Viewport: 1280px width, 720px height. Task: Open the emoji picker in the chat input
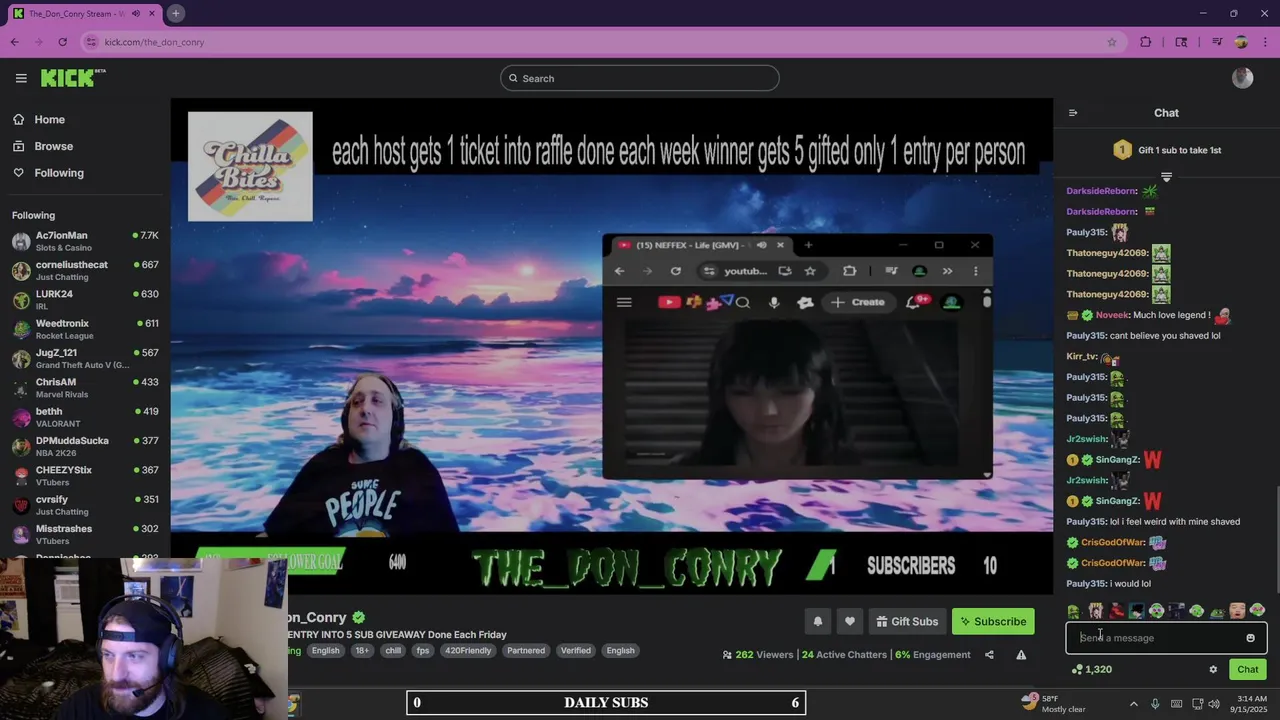(1250, 638)
